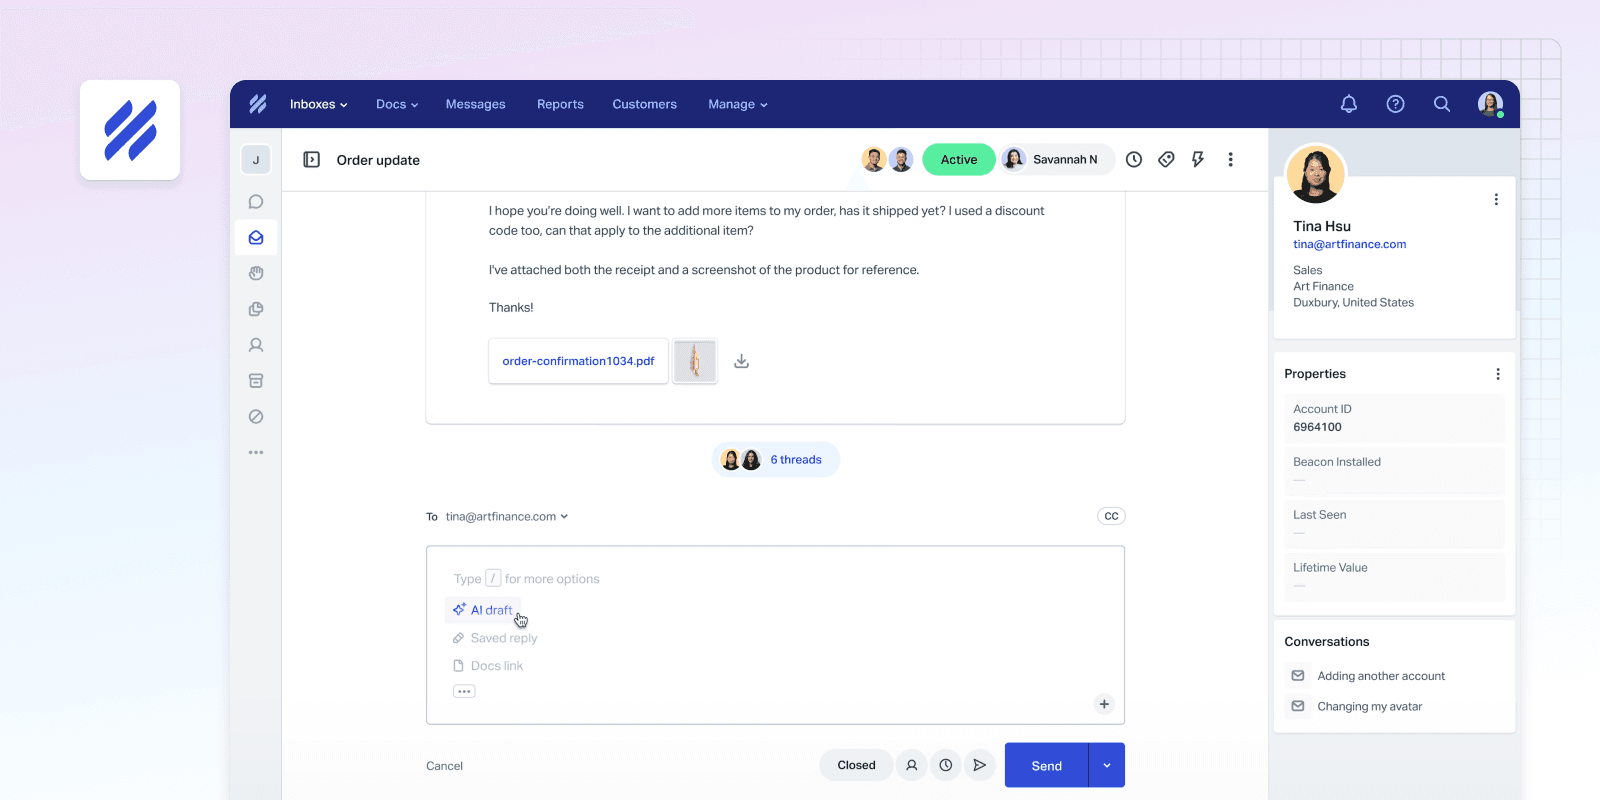Click the viewer avatars in conversation header
The height and width of the screenshot is (800, 1600).
[887, 160]
